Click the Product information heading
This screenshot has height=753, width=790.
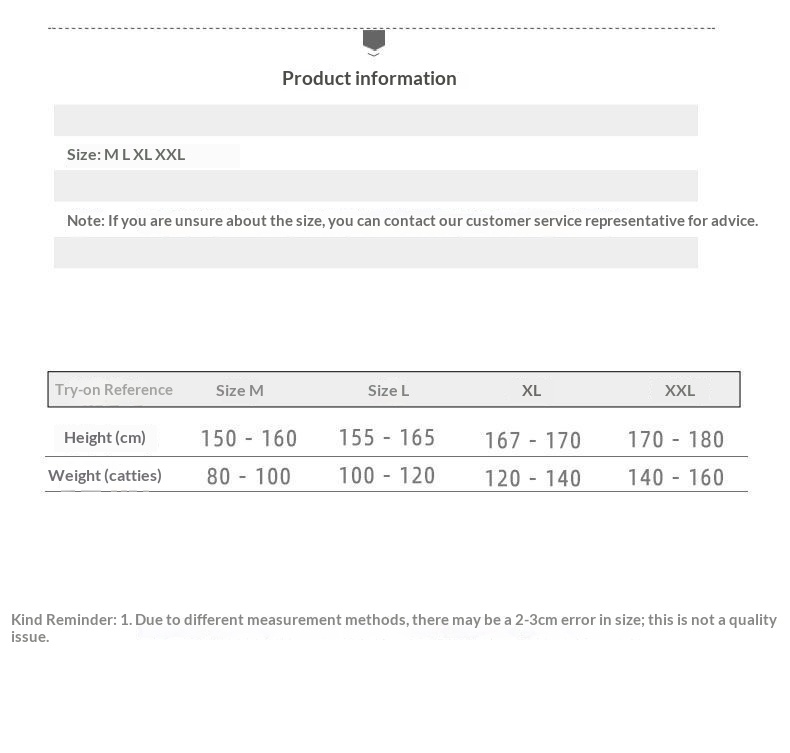coord(369,78)
